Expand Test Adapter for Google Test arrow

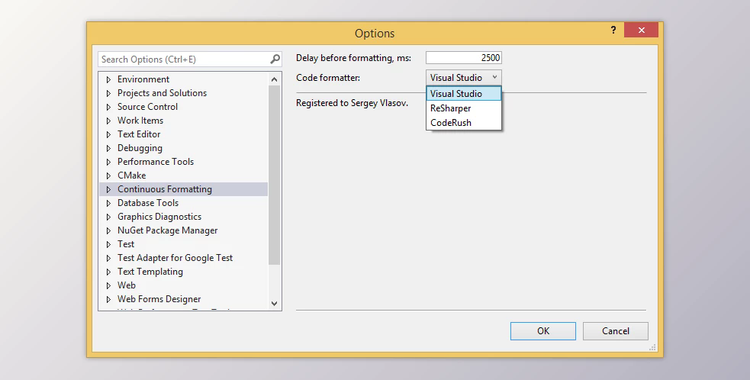pos(109,258)
